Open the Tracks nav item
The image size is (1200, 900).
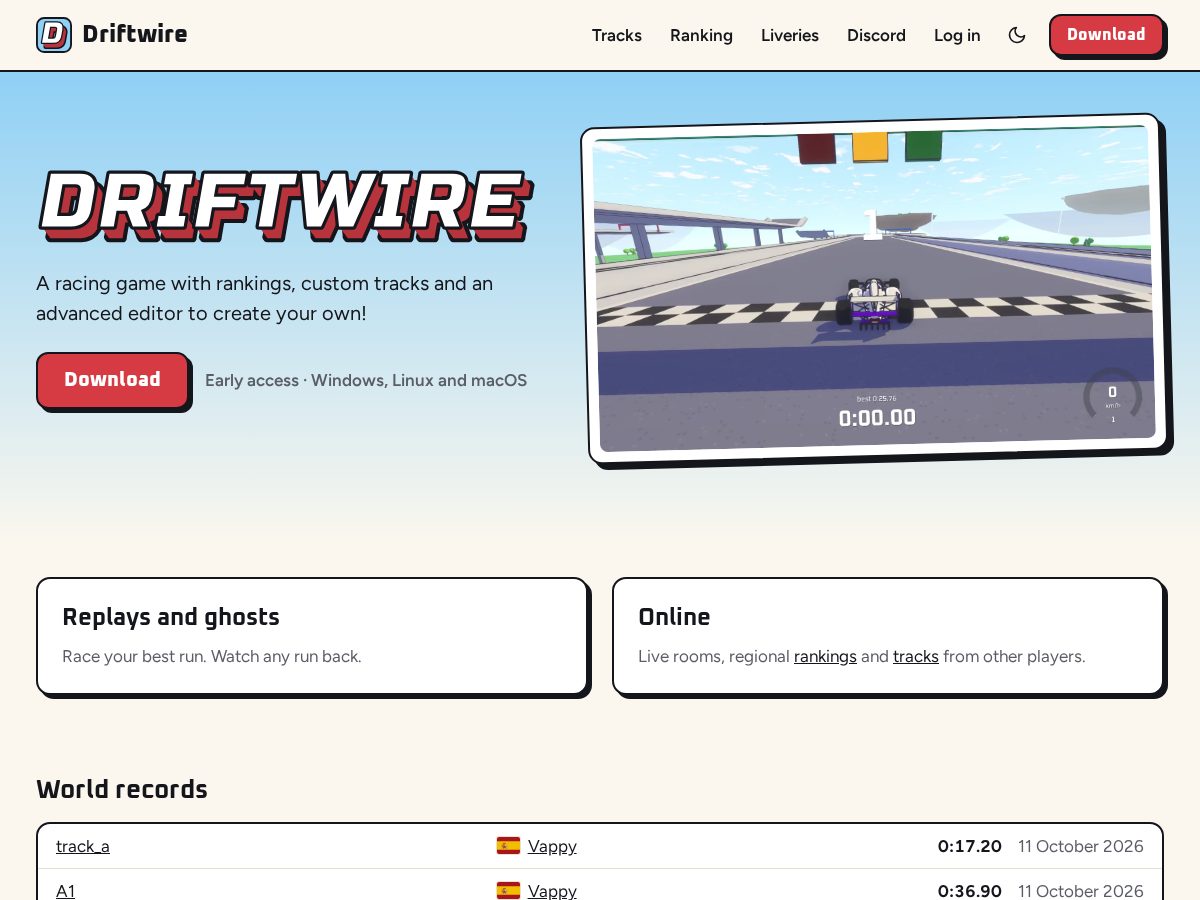click(x=617, y=35)
